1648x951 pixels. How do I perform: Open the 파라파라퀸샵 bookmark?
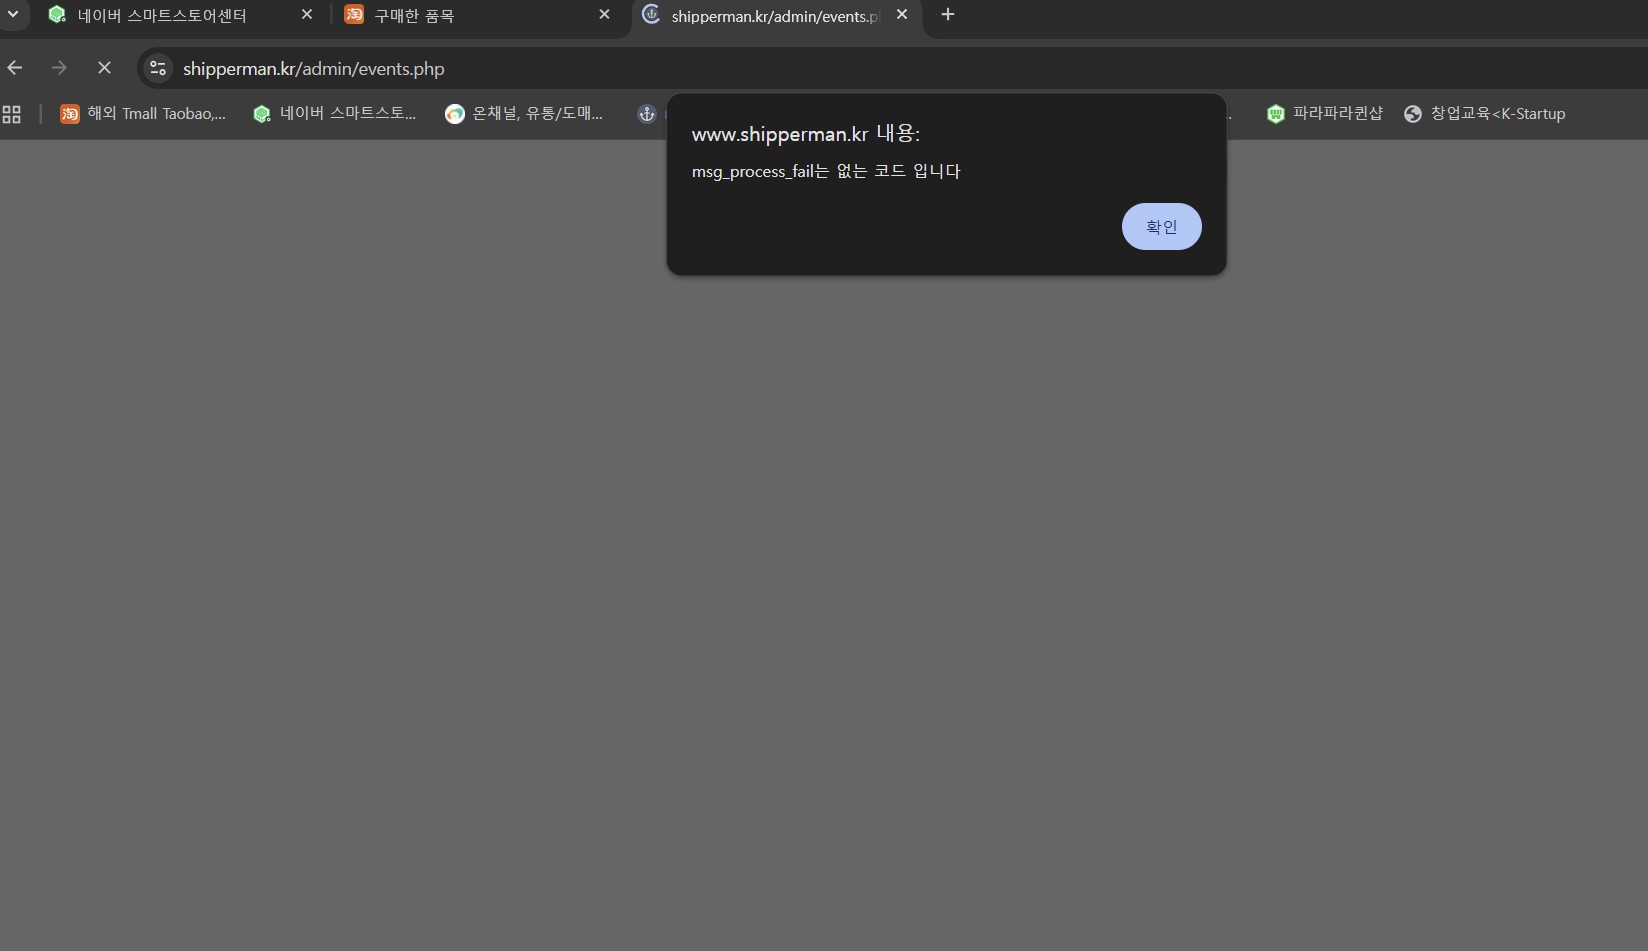coord(1325,114)
